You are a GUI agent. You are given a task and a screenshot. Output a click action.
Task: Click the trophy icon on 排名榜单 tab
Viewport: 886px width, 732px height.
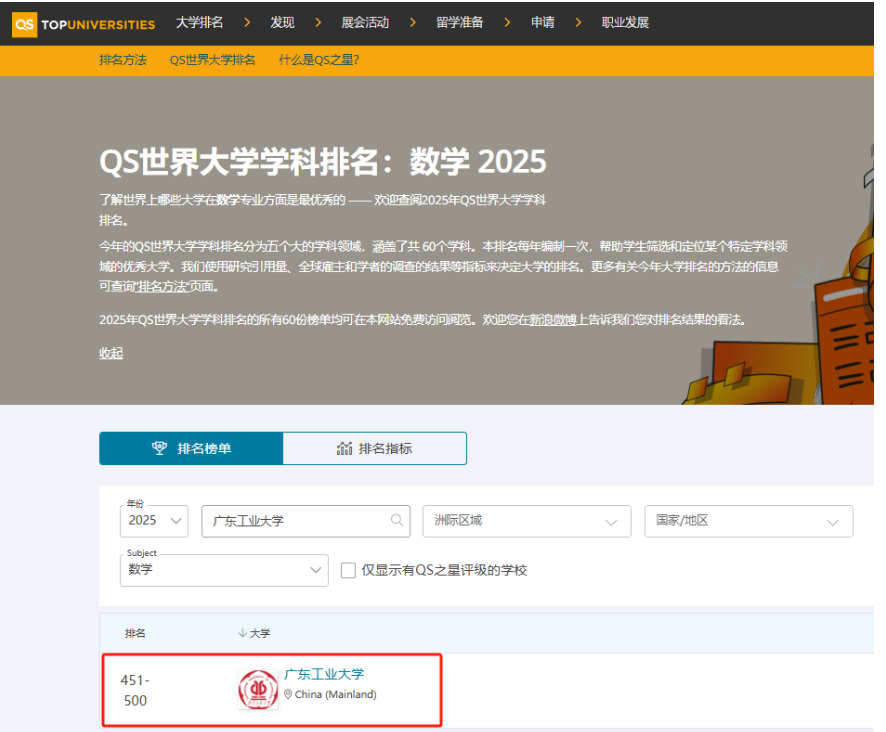coord(159,448)
